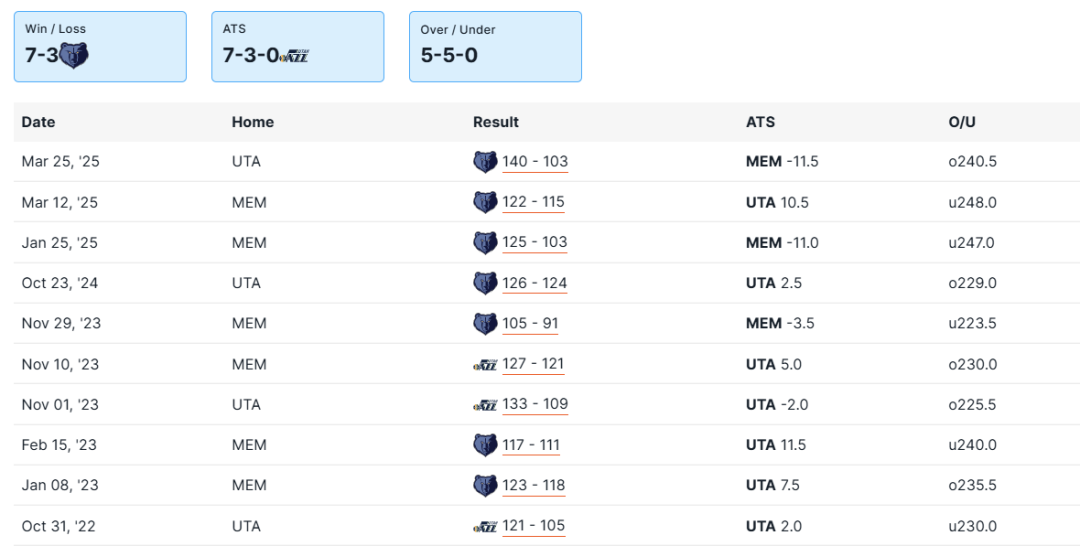Click the O/U column header
This screenshot has height=546, width=1080.
click(962, 122)
